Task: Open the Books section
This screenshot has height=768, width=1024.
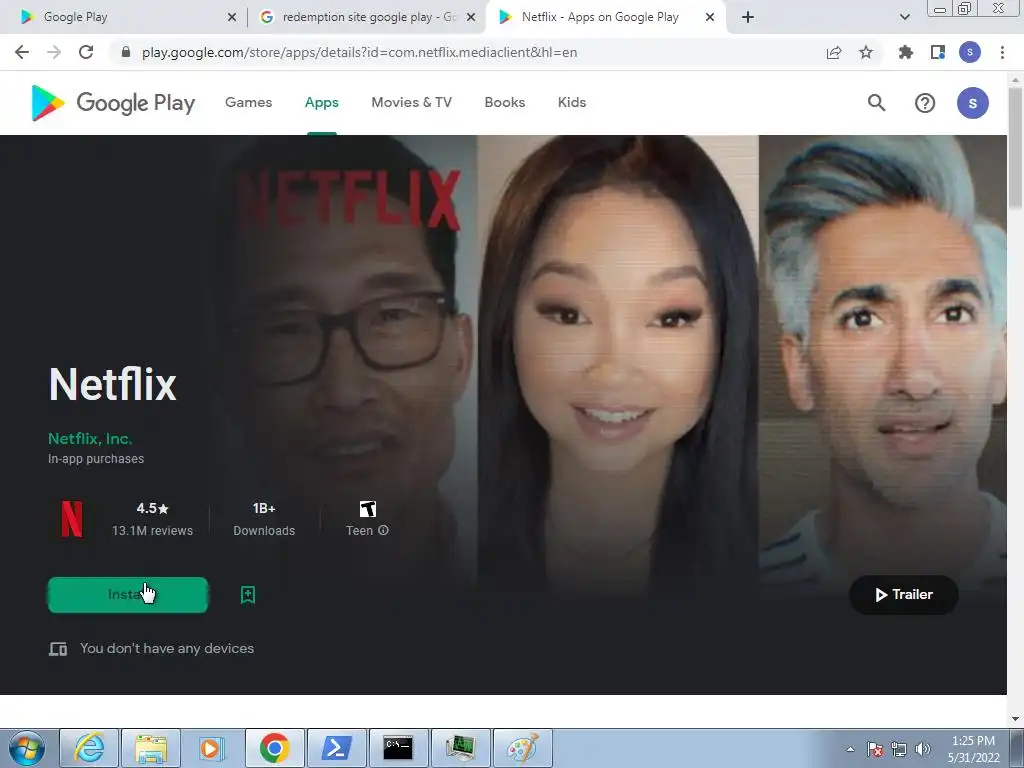Action: click(505, 103)
